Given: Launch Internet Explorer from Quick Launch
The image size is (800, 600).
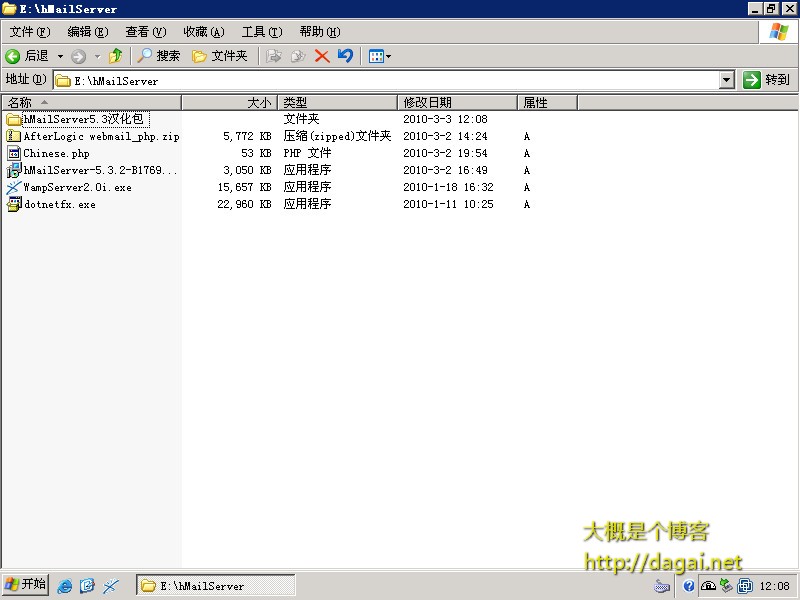Looking at the screenshot, I should [x=65, y=586].
